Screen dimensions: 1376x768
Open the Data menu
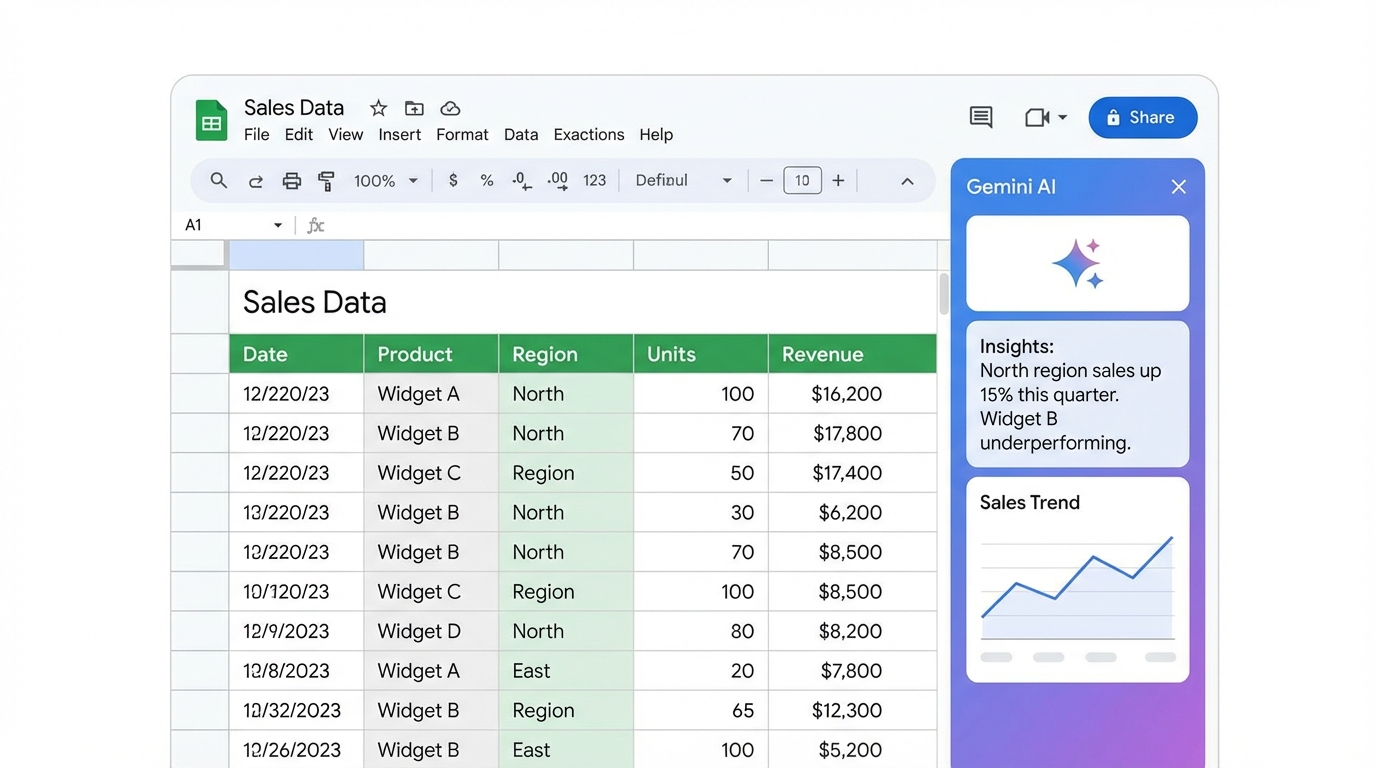coord(521,134)
